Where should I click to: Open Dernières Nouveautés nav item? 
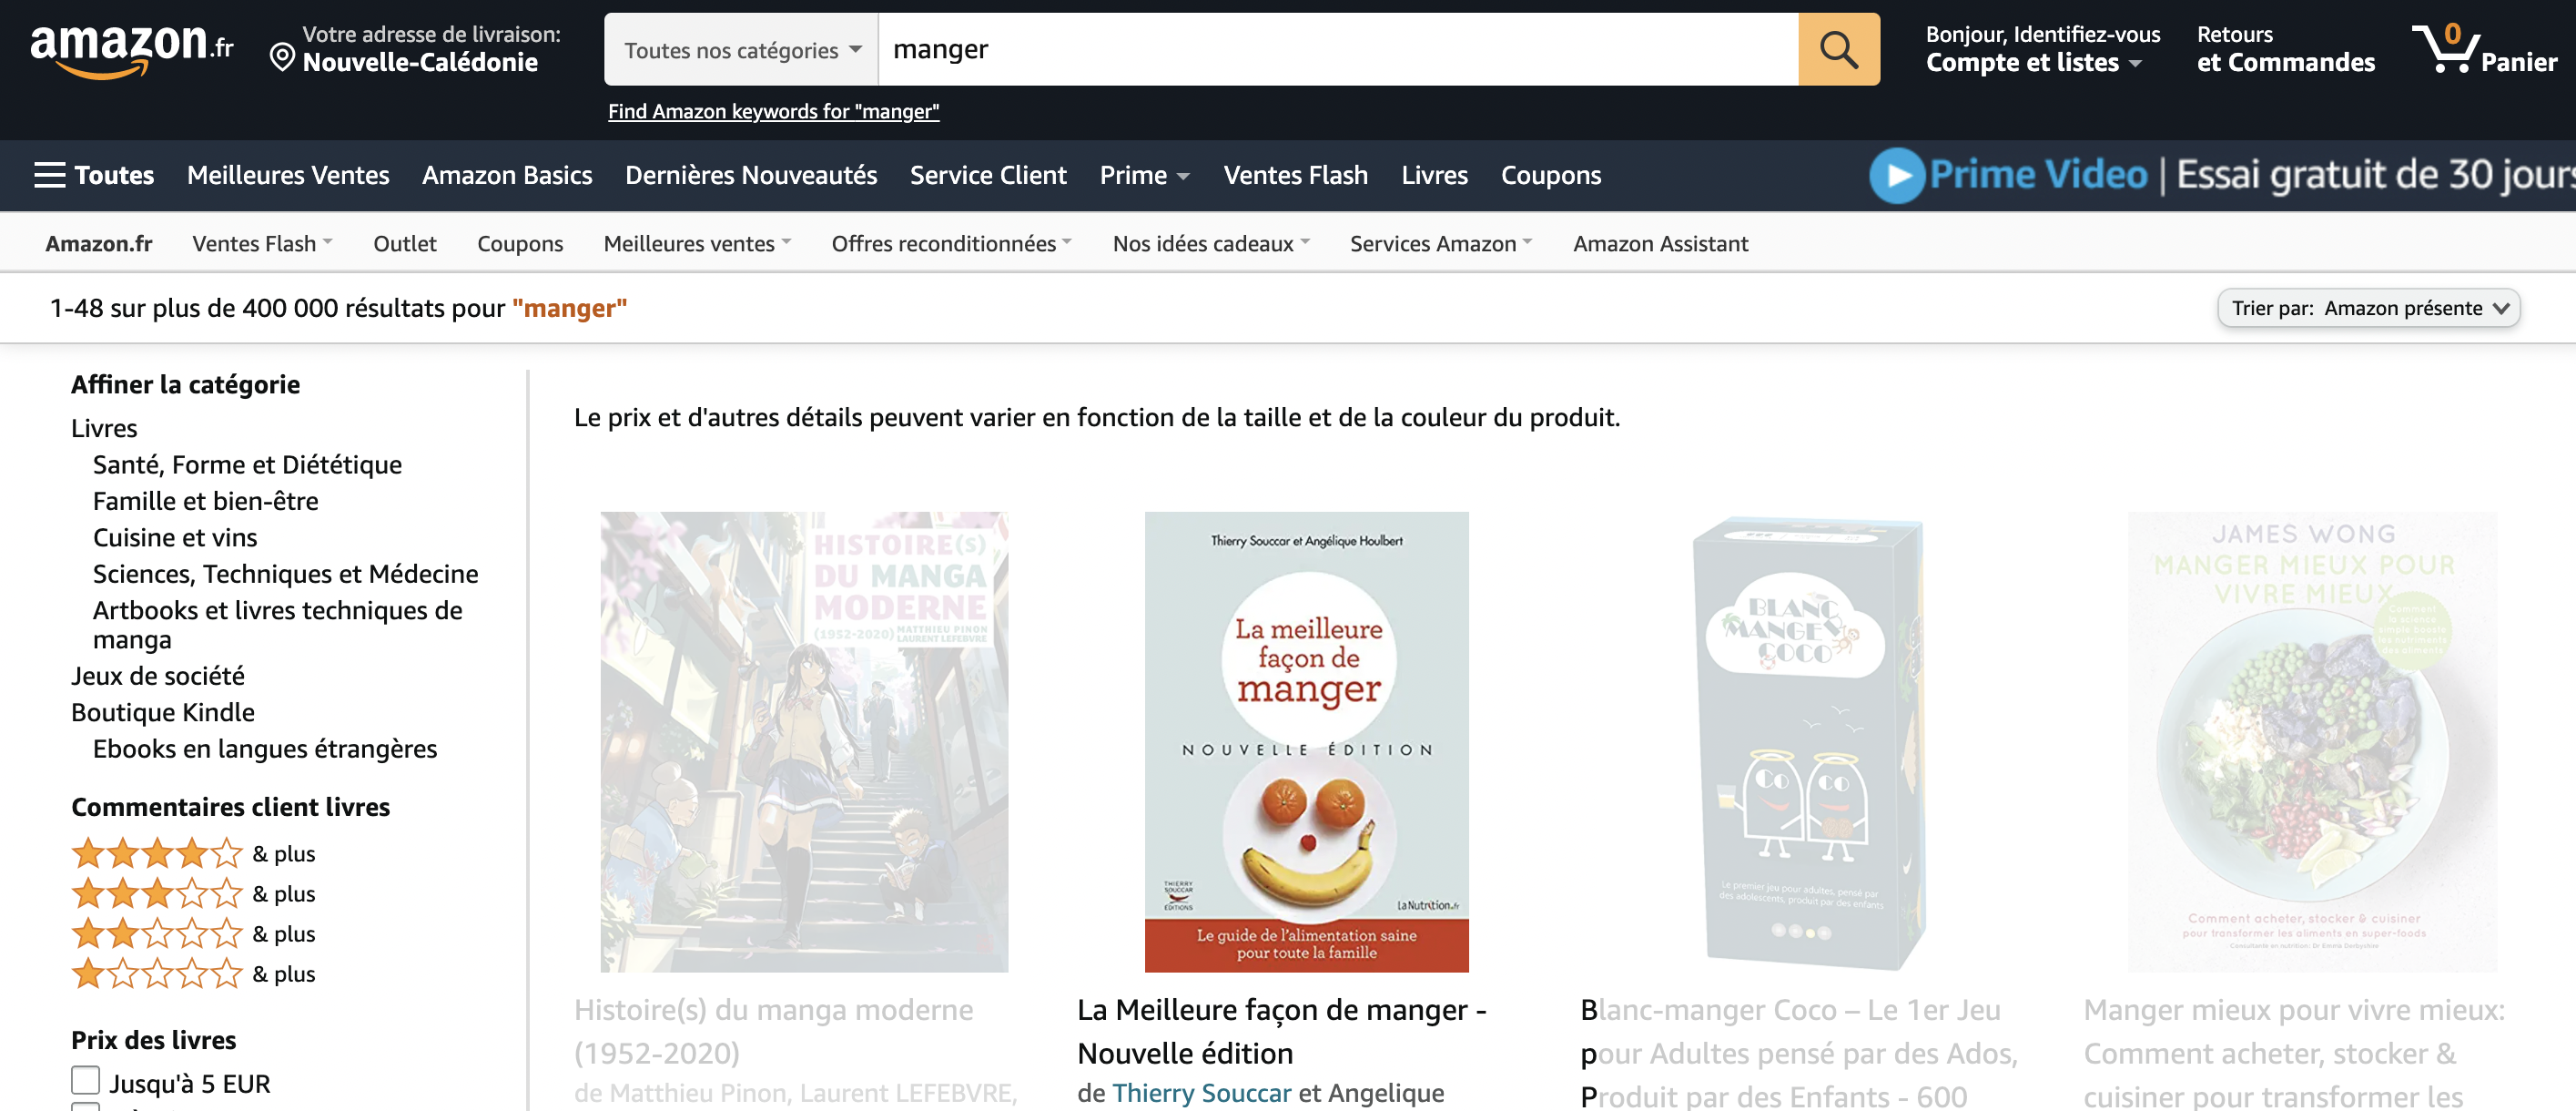click(x=751, y=175)
